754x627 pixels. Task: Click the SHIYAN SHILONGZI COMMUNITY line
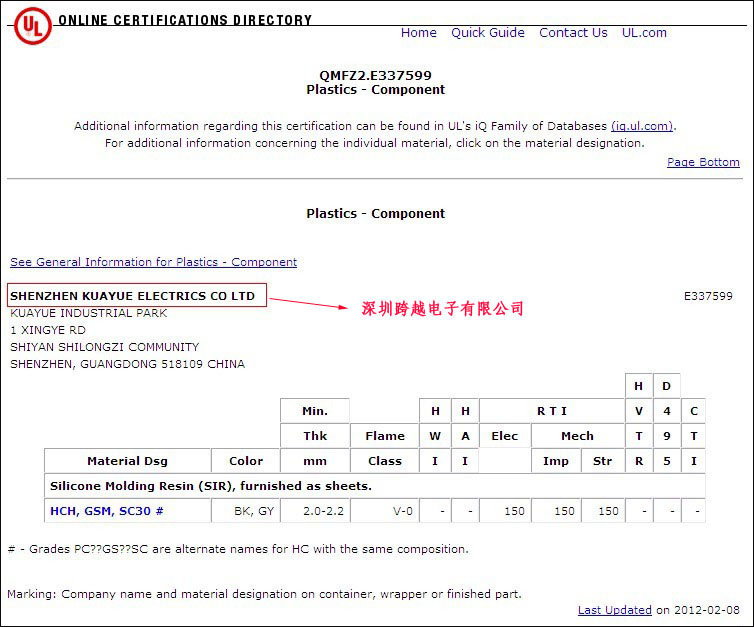tap(104, 347)
